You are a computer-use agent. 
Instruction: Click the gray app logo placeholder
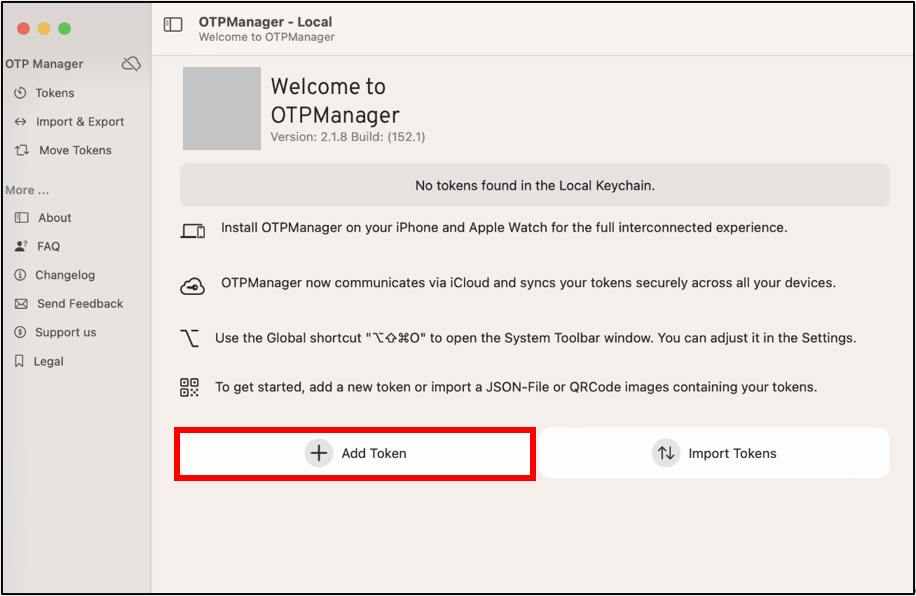[222, 108]
